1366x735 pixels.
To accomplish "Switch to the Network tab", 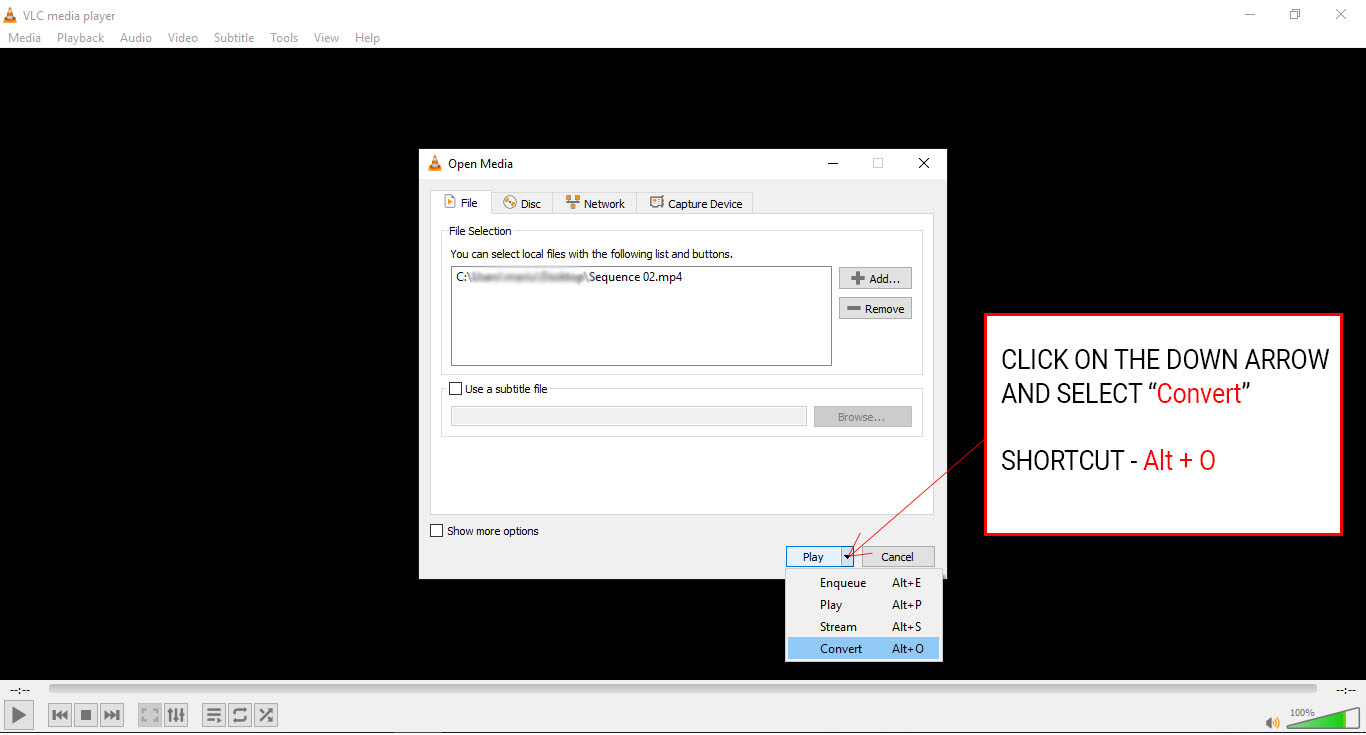I will [x=595, y=203].
